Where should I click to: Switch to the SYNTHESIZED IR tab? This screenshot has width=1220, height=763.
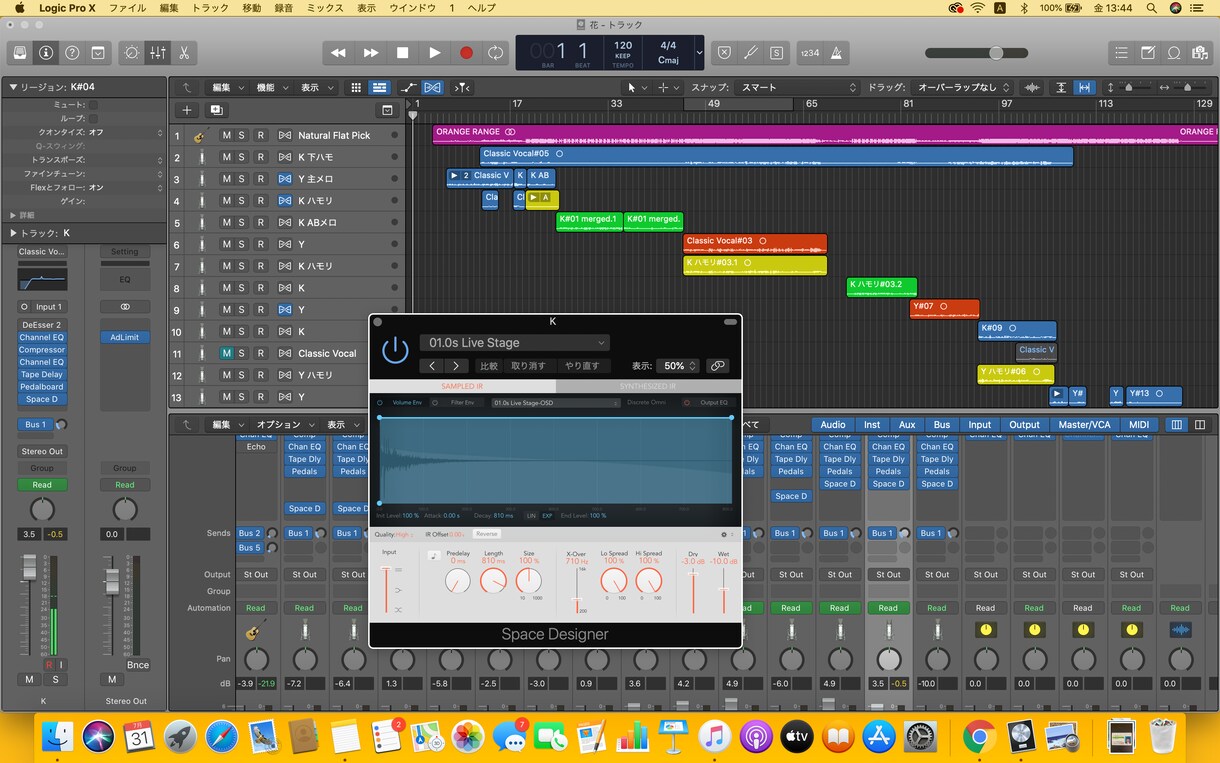pos(648,386)
